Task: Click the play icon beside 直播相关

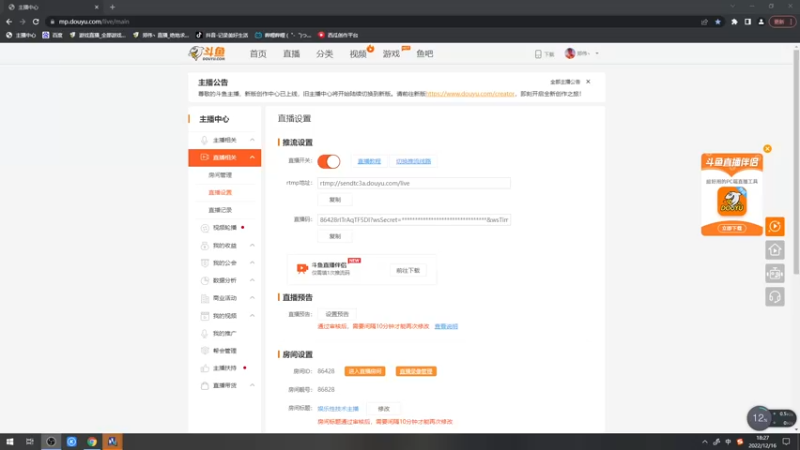Action: click(205, 157)
